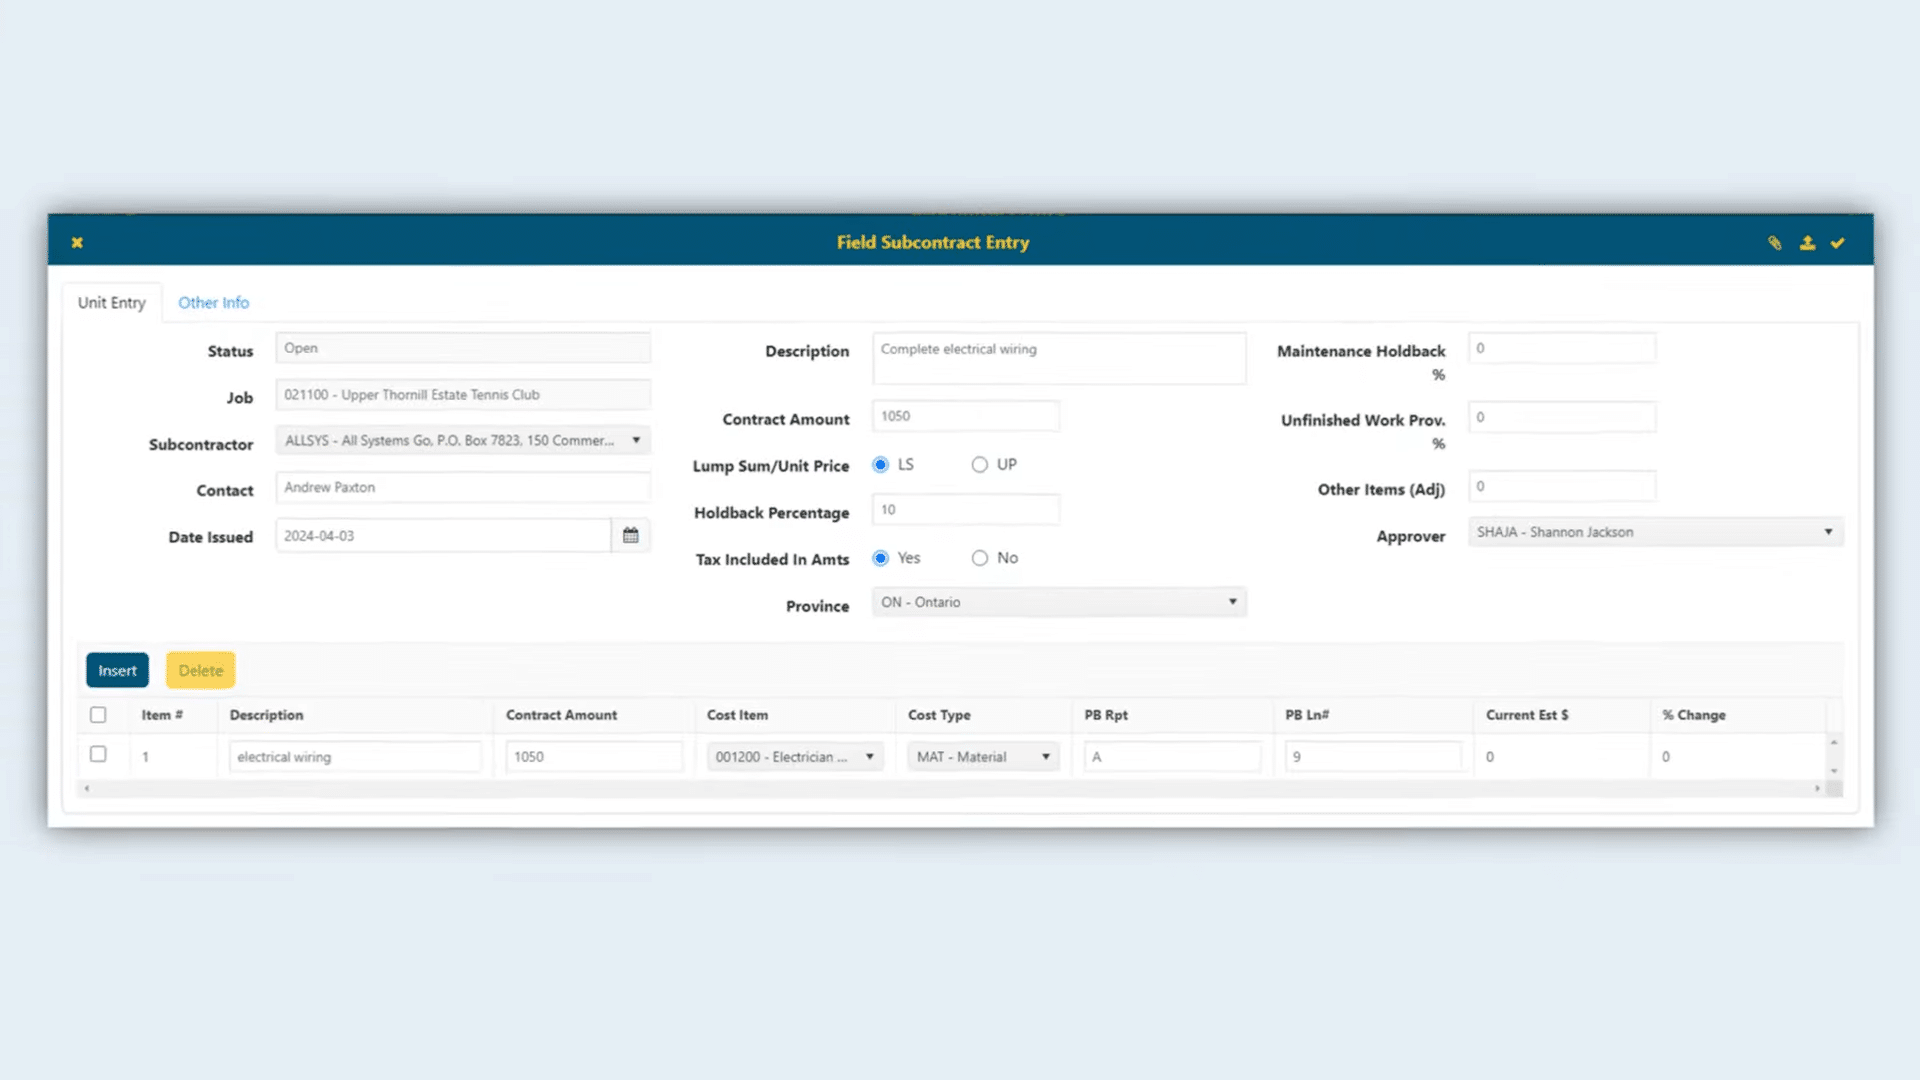Switch to the Other Info tab
Viewport: 1920px width, 1080px height.
tap(213, 302)
